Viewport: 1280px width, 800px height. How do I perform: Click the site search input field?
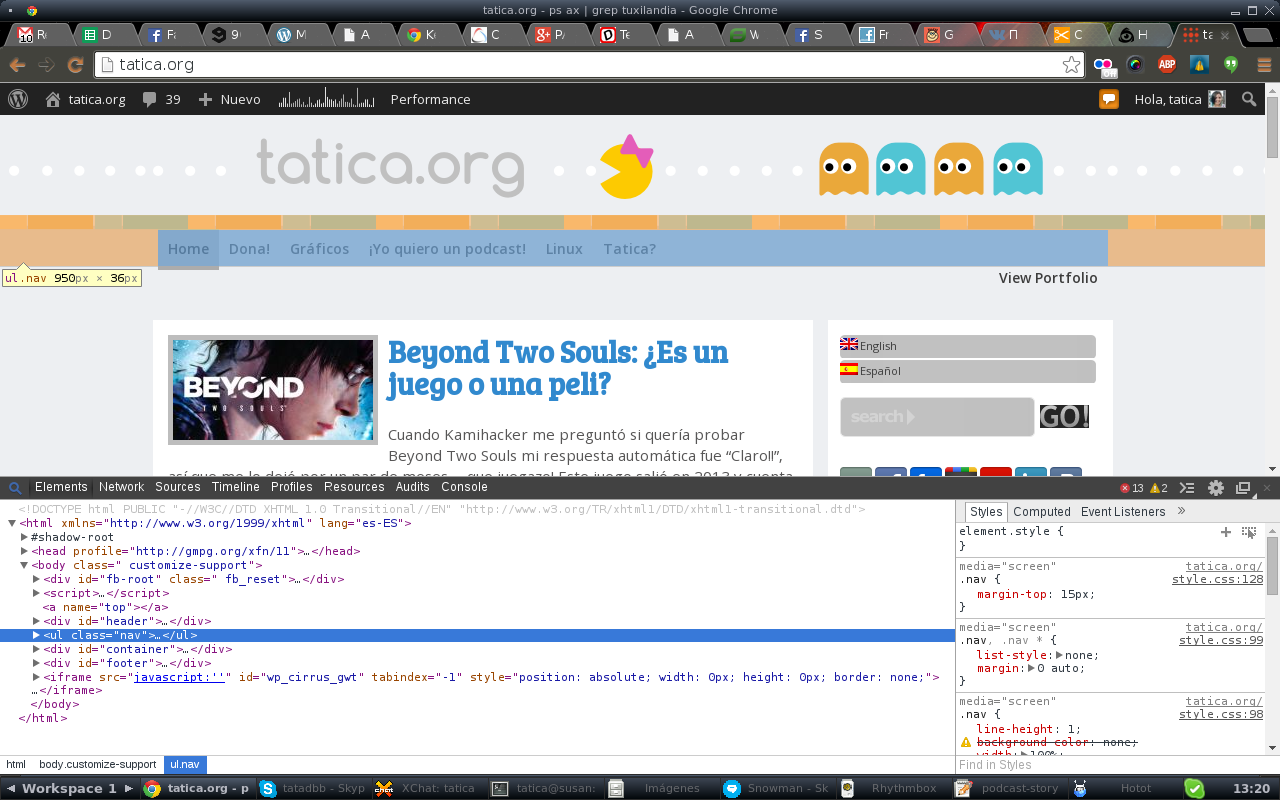[x=937, y=417]
